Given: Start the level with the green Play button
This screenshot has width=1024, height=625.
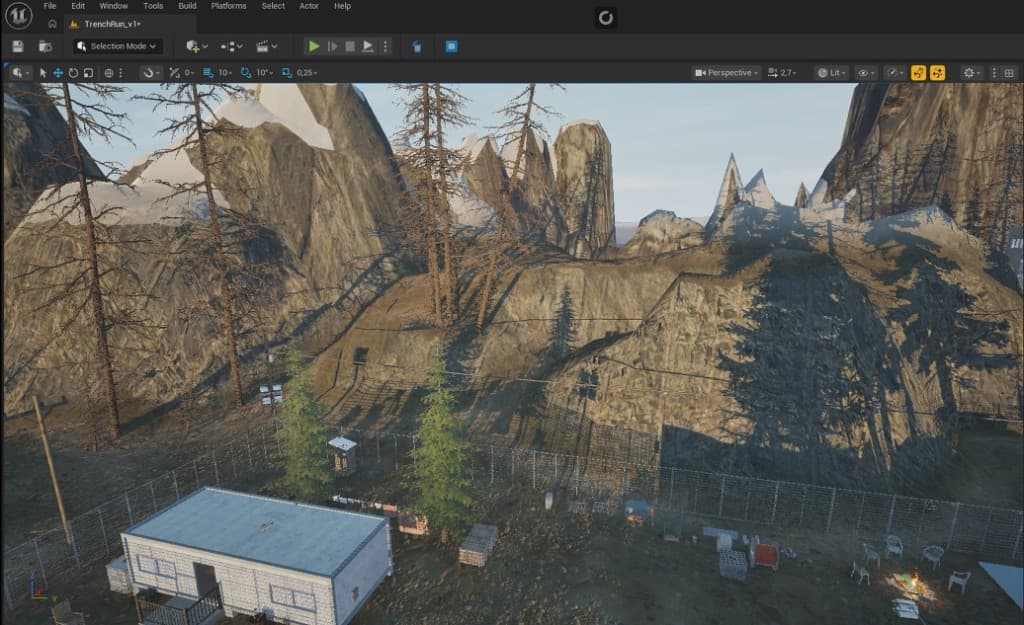Looking at the screenshot, I should pyautogui.click(x=314, y=46).
